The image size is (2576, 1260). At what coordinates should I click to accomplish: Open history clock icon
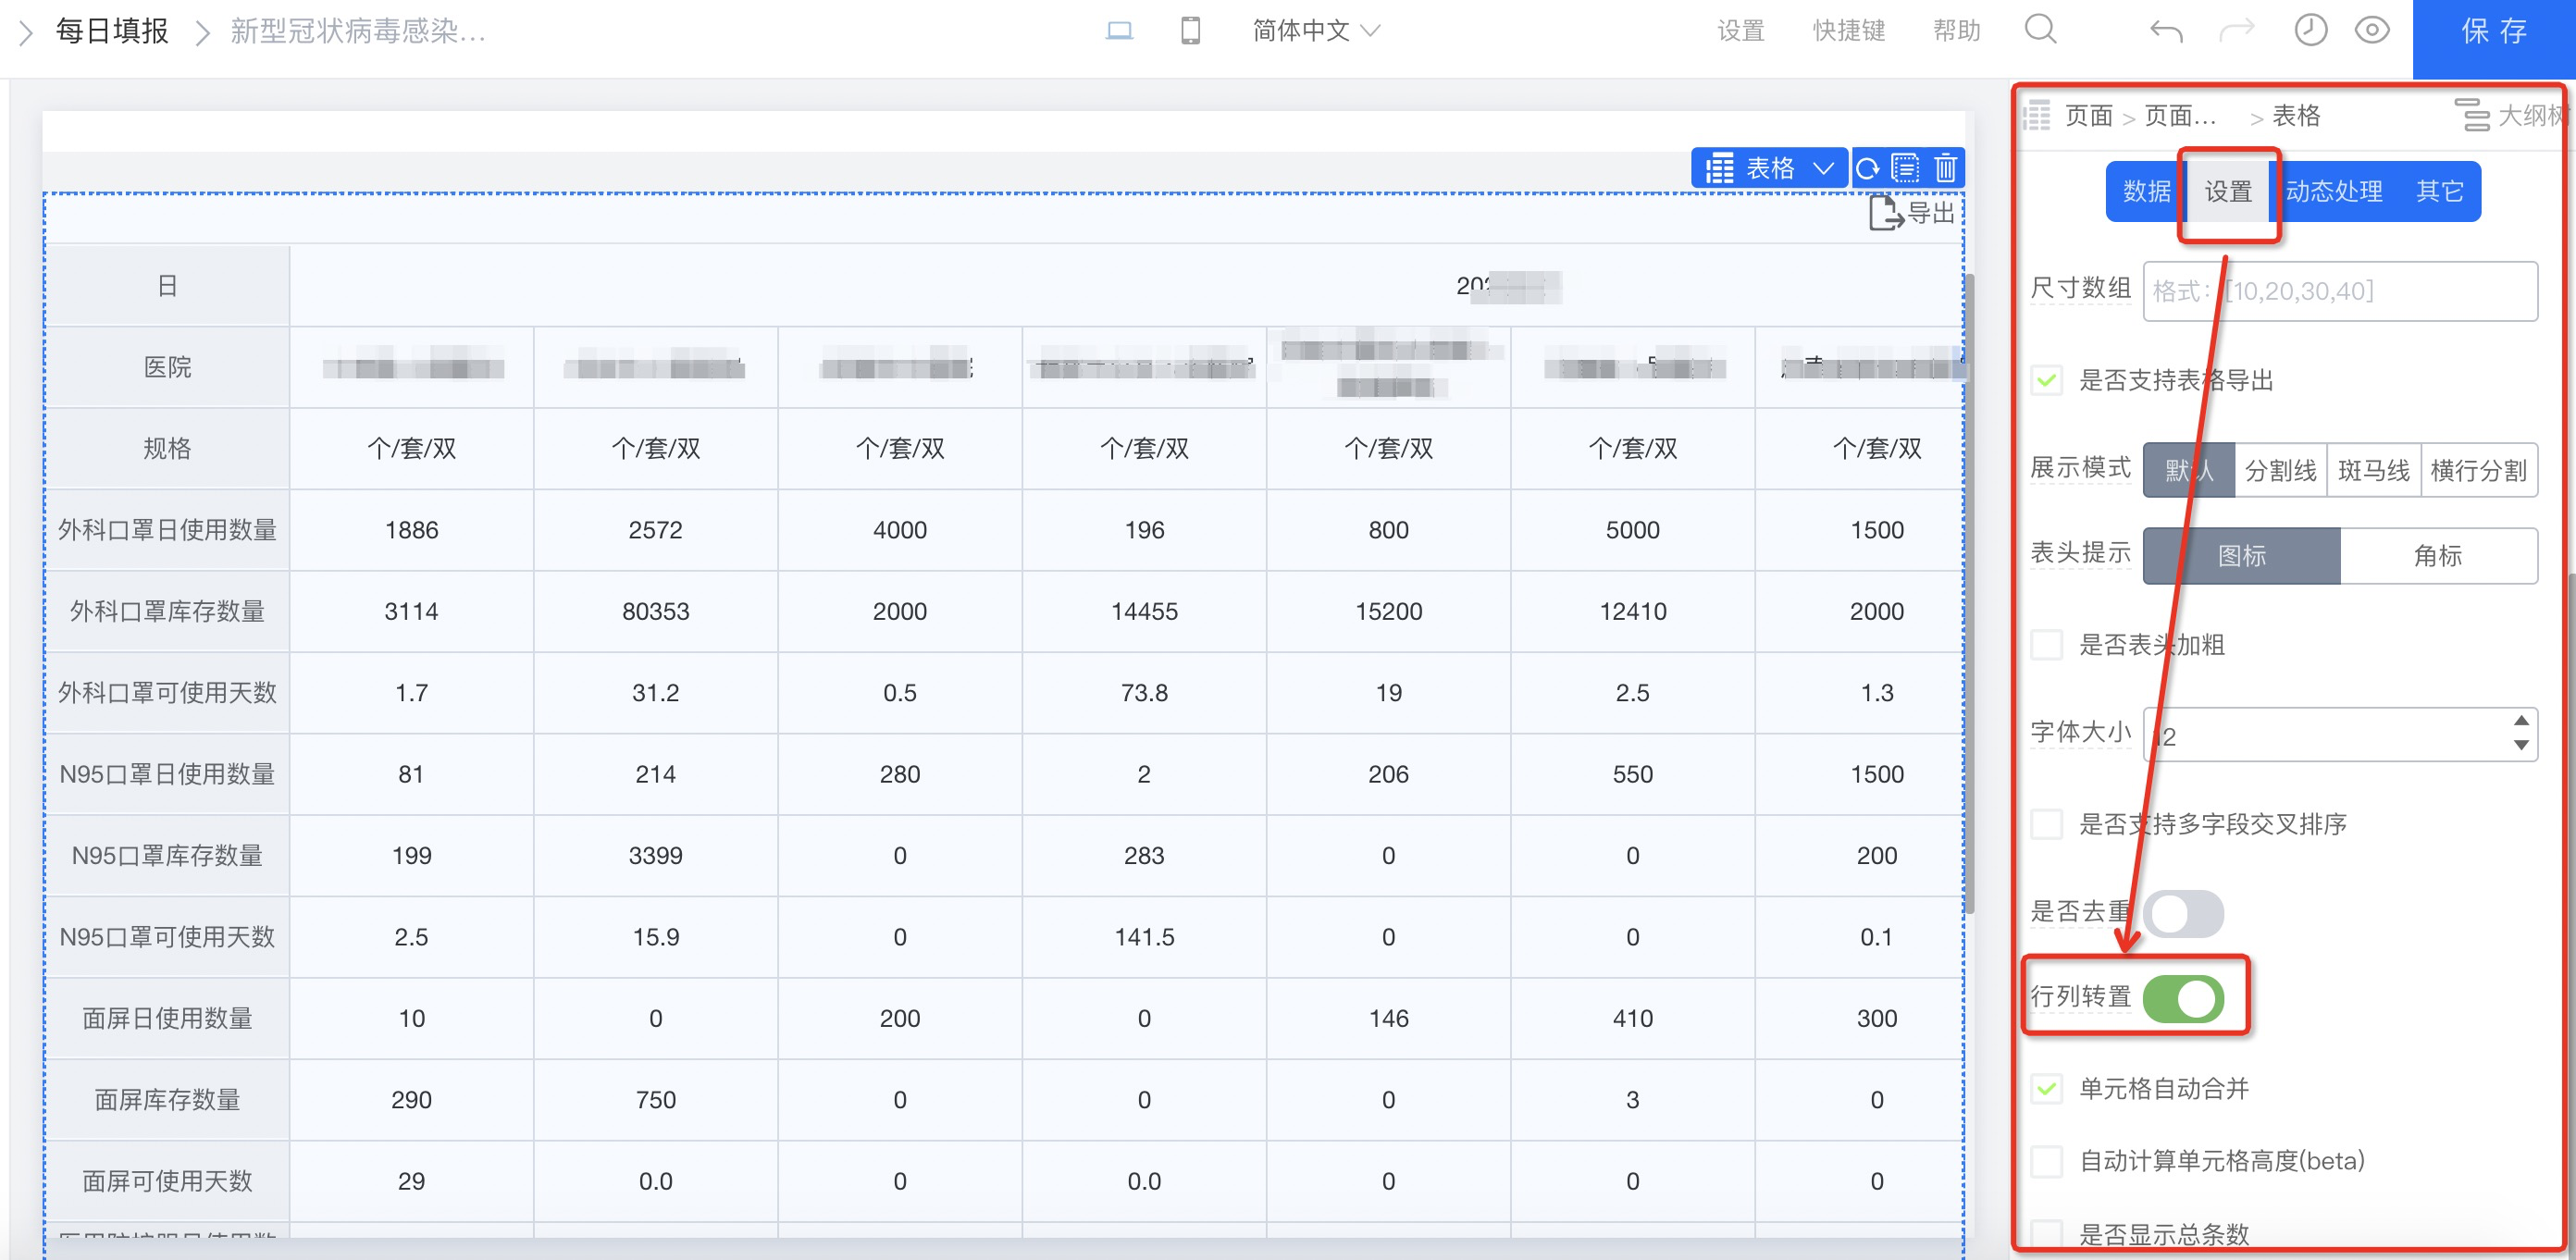pyautogui.click(x=2310, y=30)
